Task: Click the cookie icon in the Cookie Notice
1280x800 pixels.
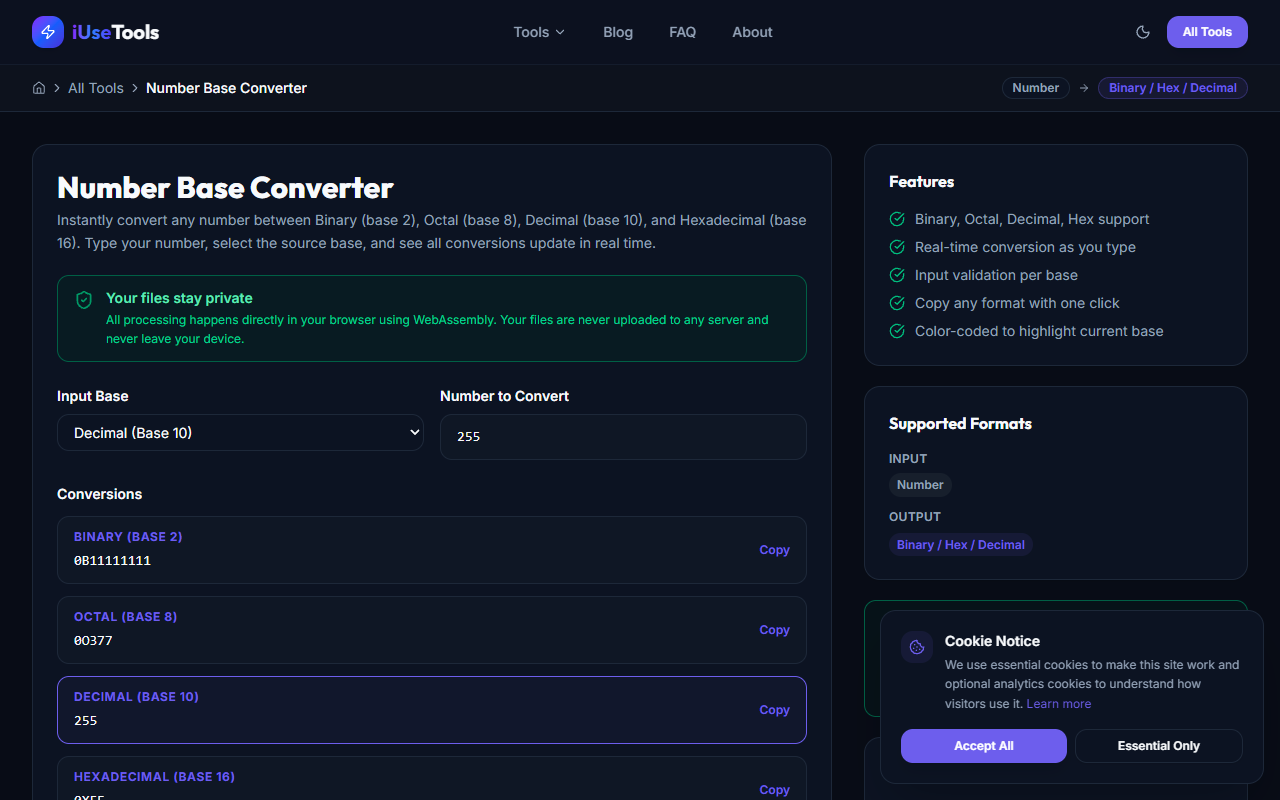Action: tap(916, 646)
